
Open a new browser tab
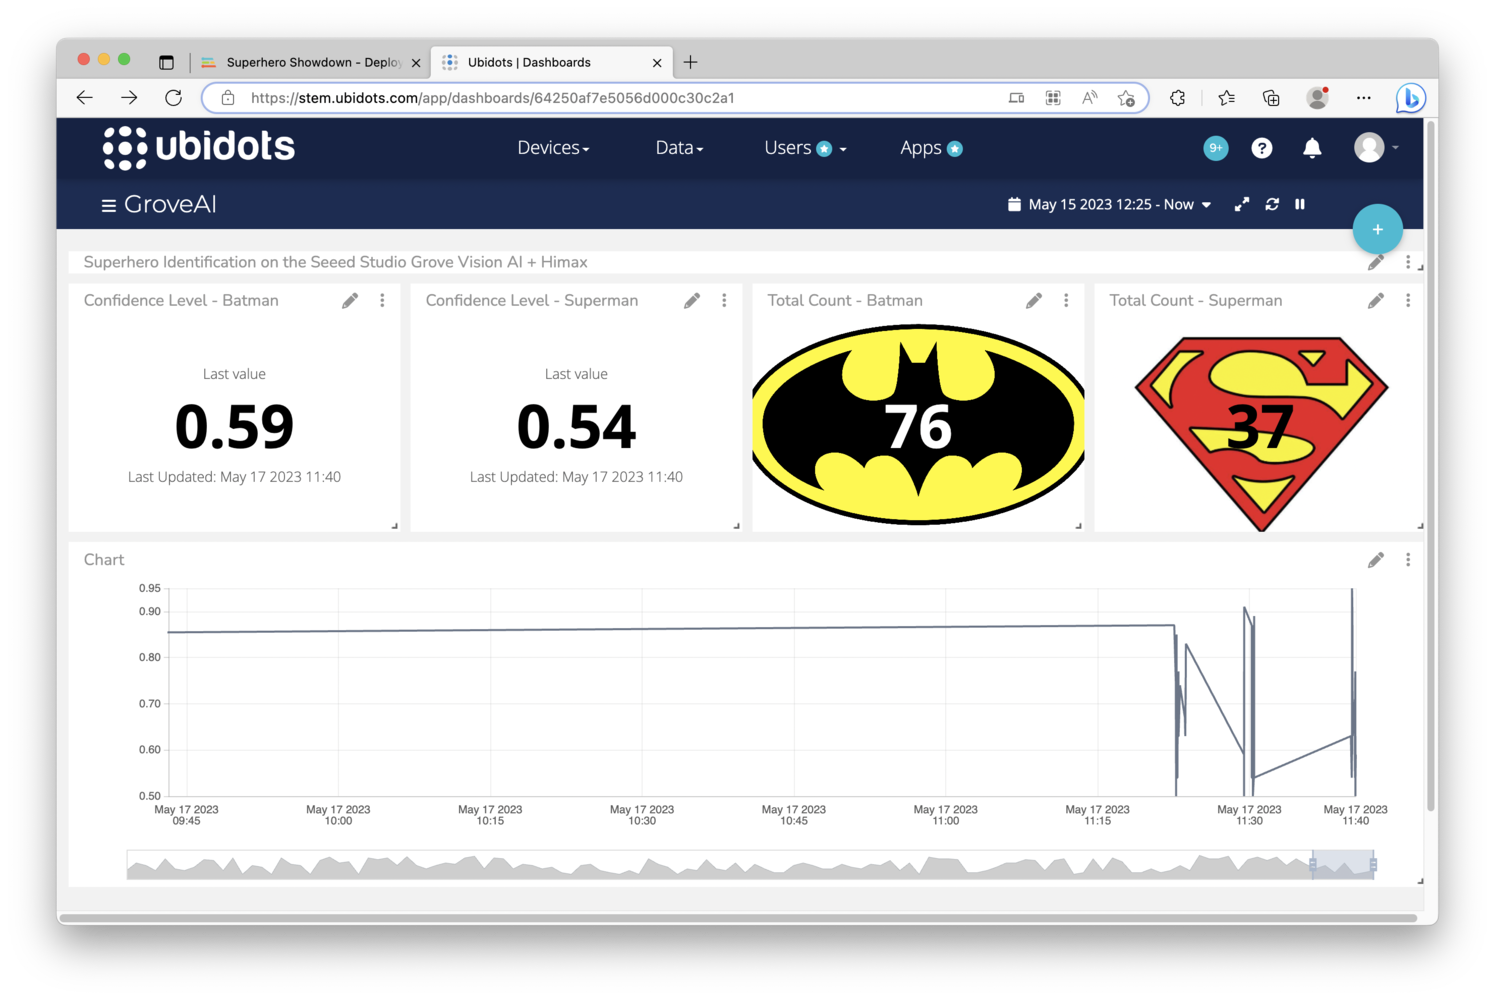tap(690, 62)
